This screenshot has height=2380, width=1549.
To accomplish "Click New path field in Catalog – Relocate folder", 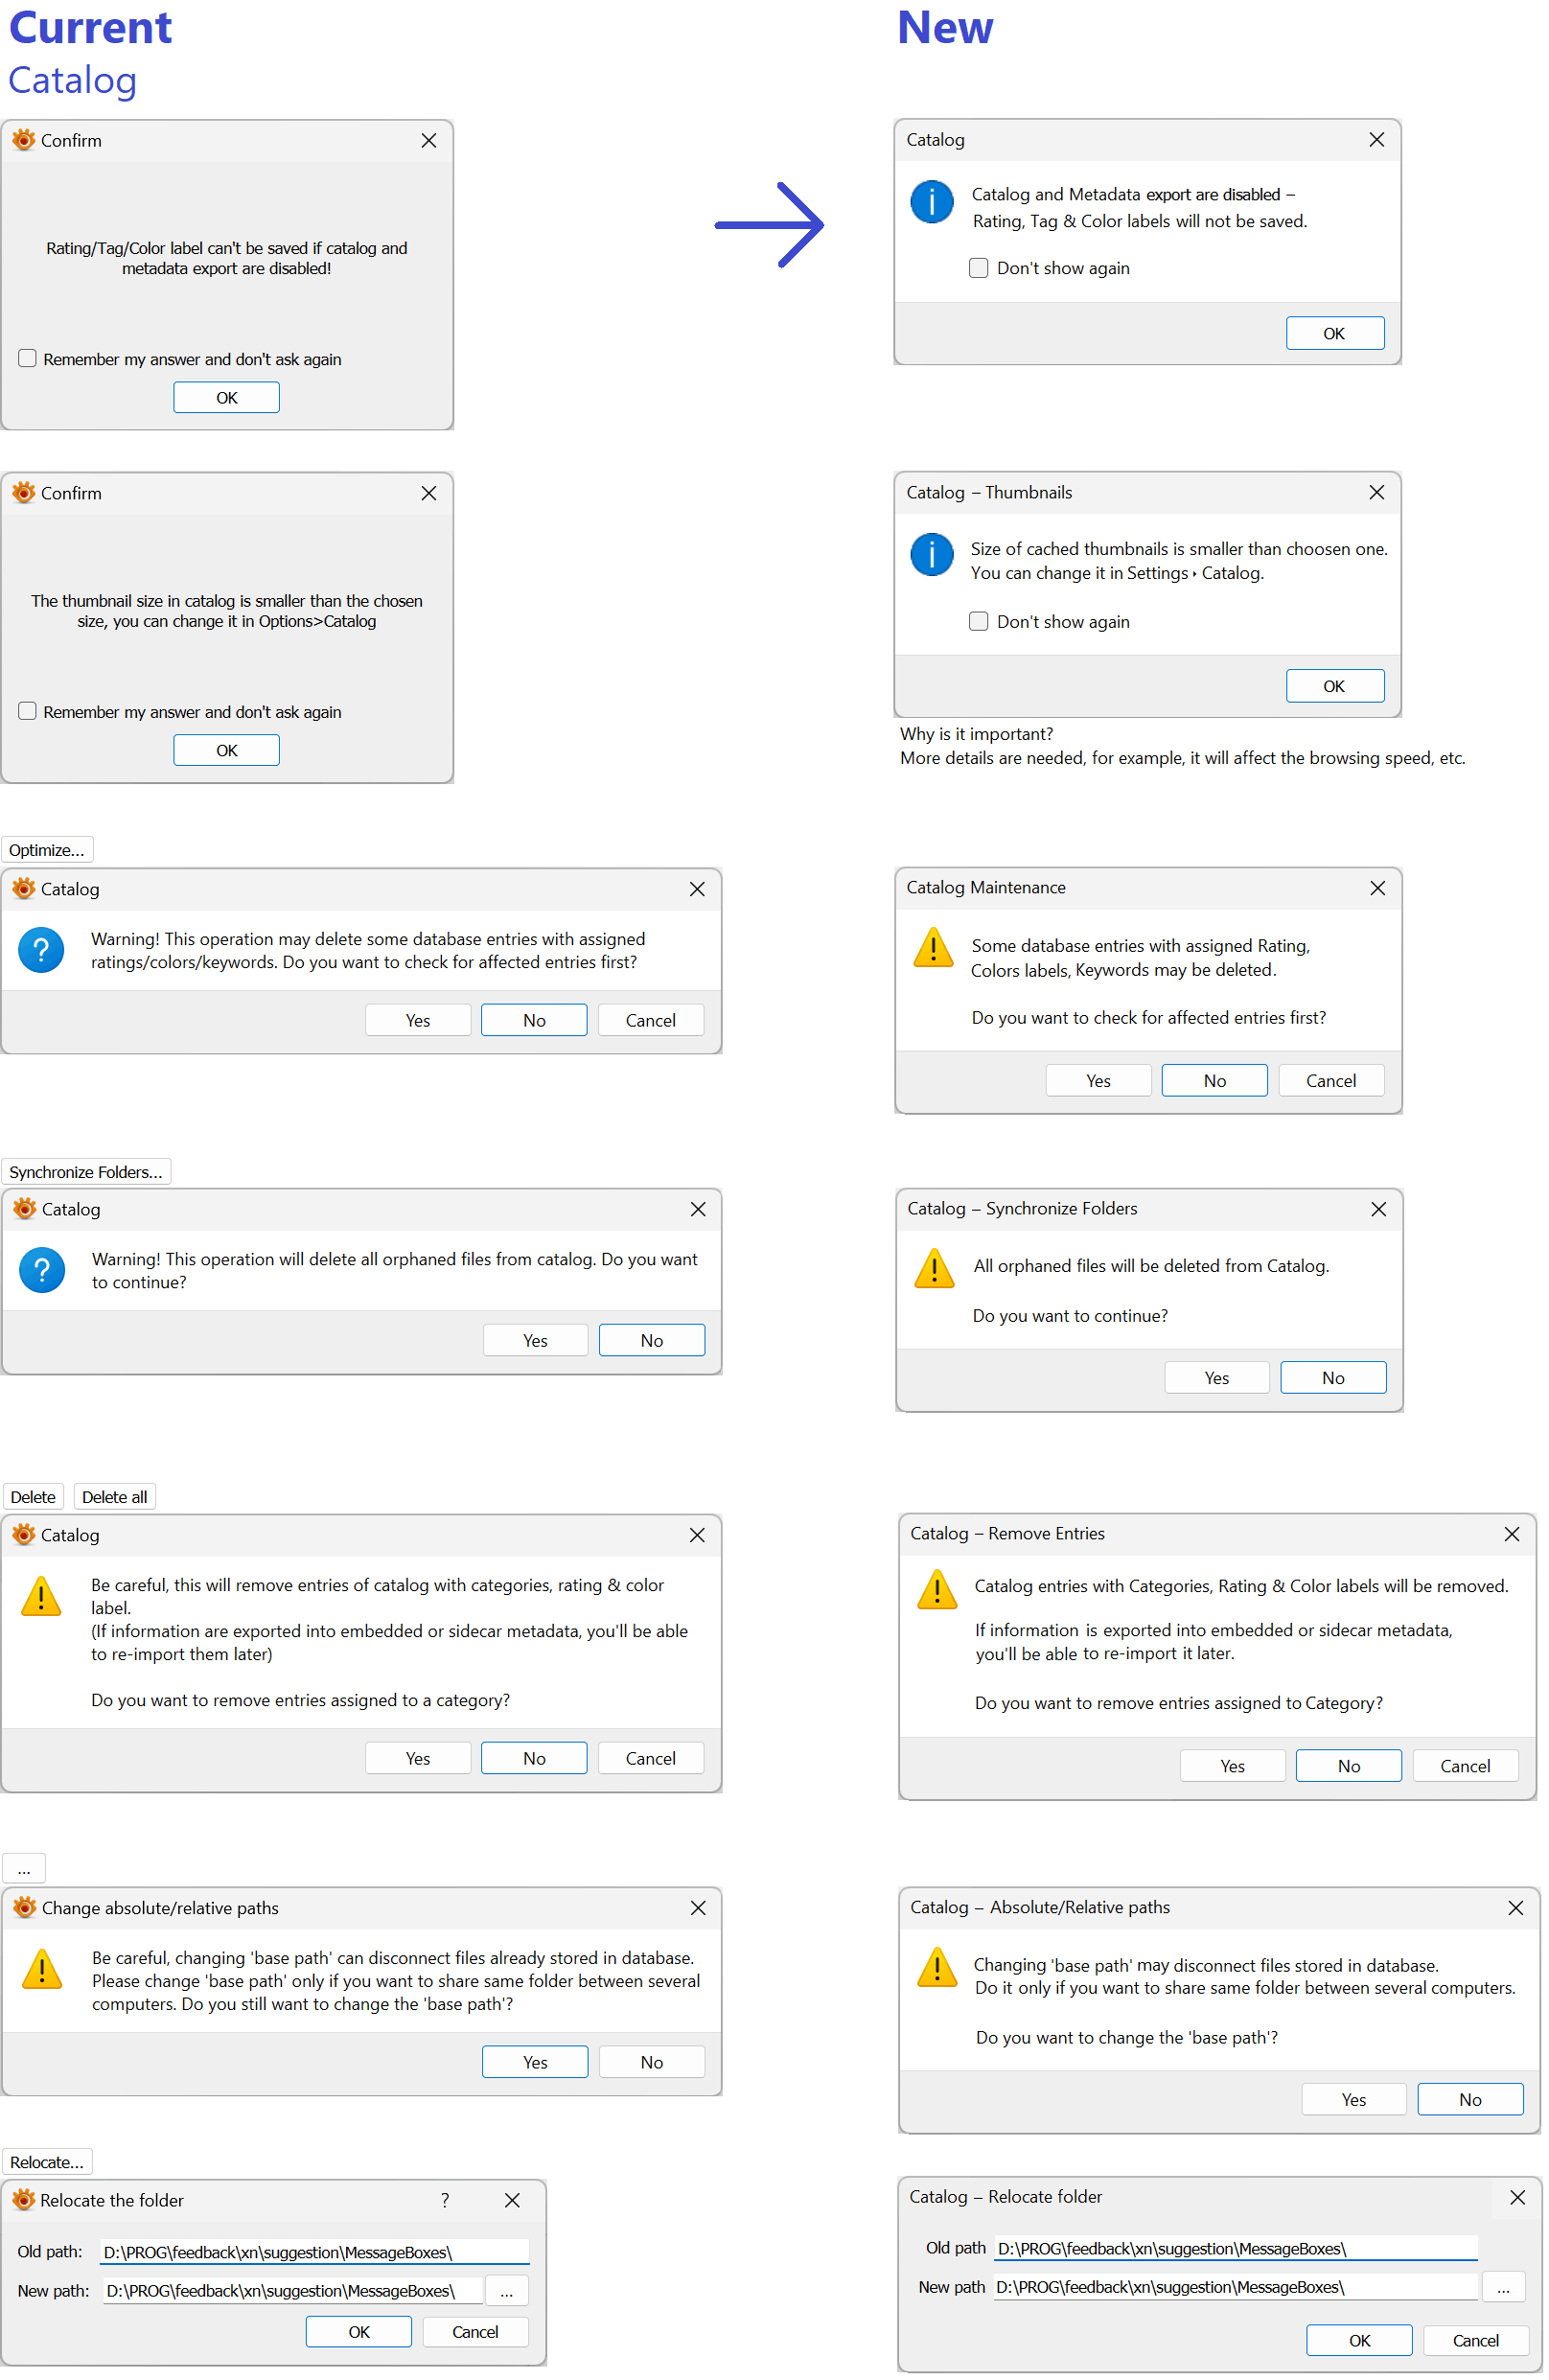I will pos(1236,2287).
